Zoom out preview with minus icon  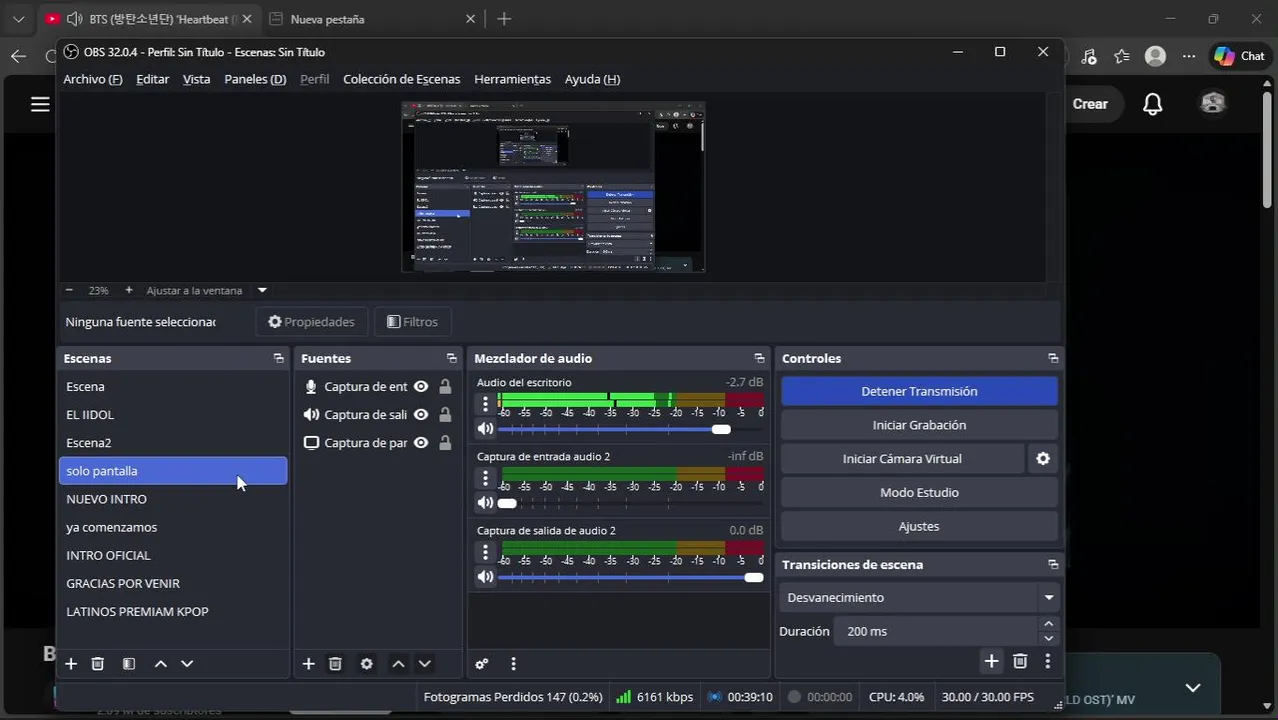pyautogui.click(x=69, y=290)
